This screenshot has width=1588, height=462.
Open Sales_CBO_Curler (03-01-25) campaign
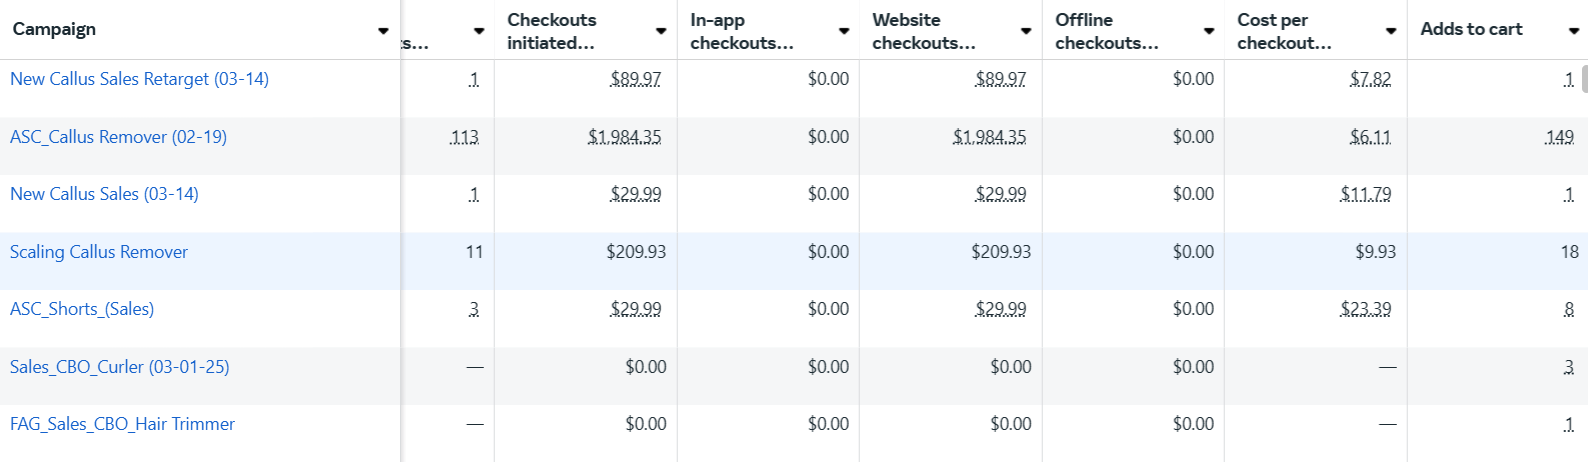(119, 367)
